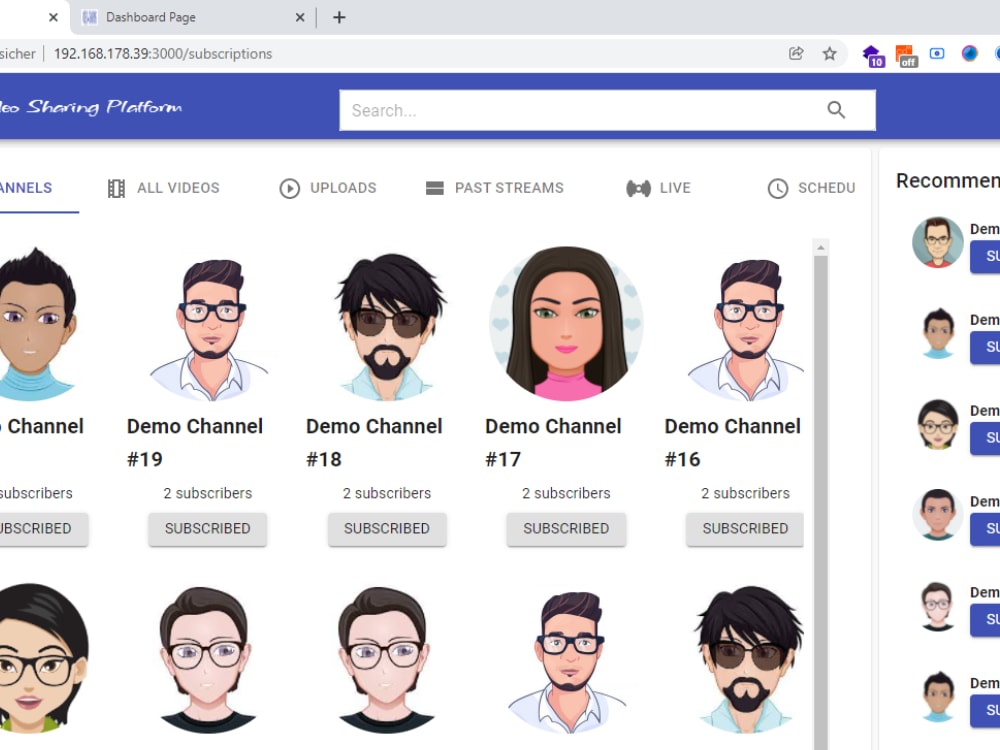Open the orange 'off' extension icon
The height and width of the screenshot is (750, 1000).
906,55
